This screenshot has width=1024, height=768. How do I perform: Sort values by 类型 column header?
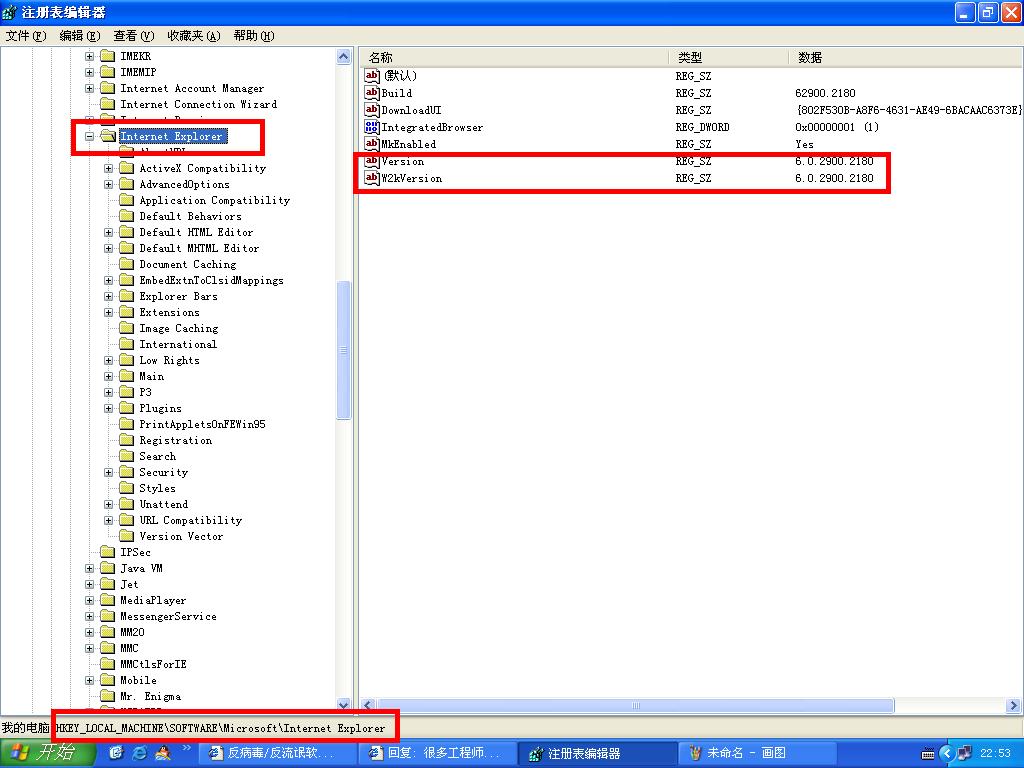tap(729, 57)
